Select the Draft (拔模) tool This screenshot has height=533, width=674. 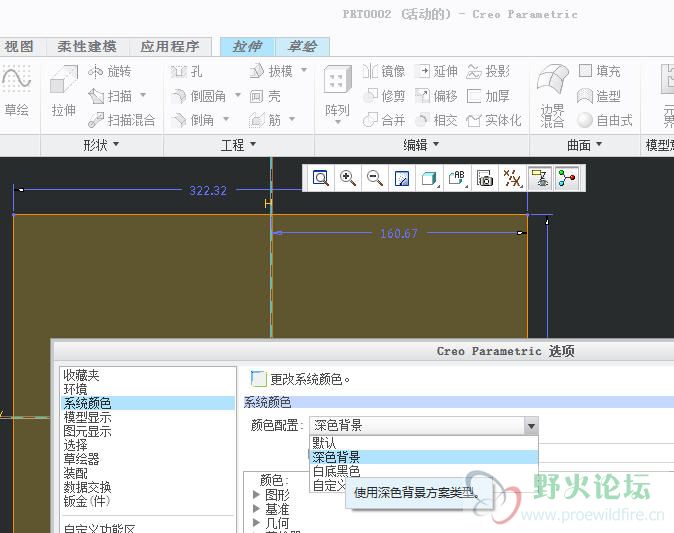click(x=271, y=71)
